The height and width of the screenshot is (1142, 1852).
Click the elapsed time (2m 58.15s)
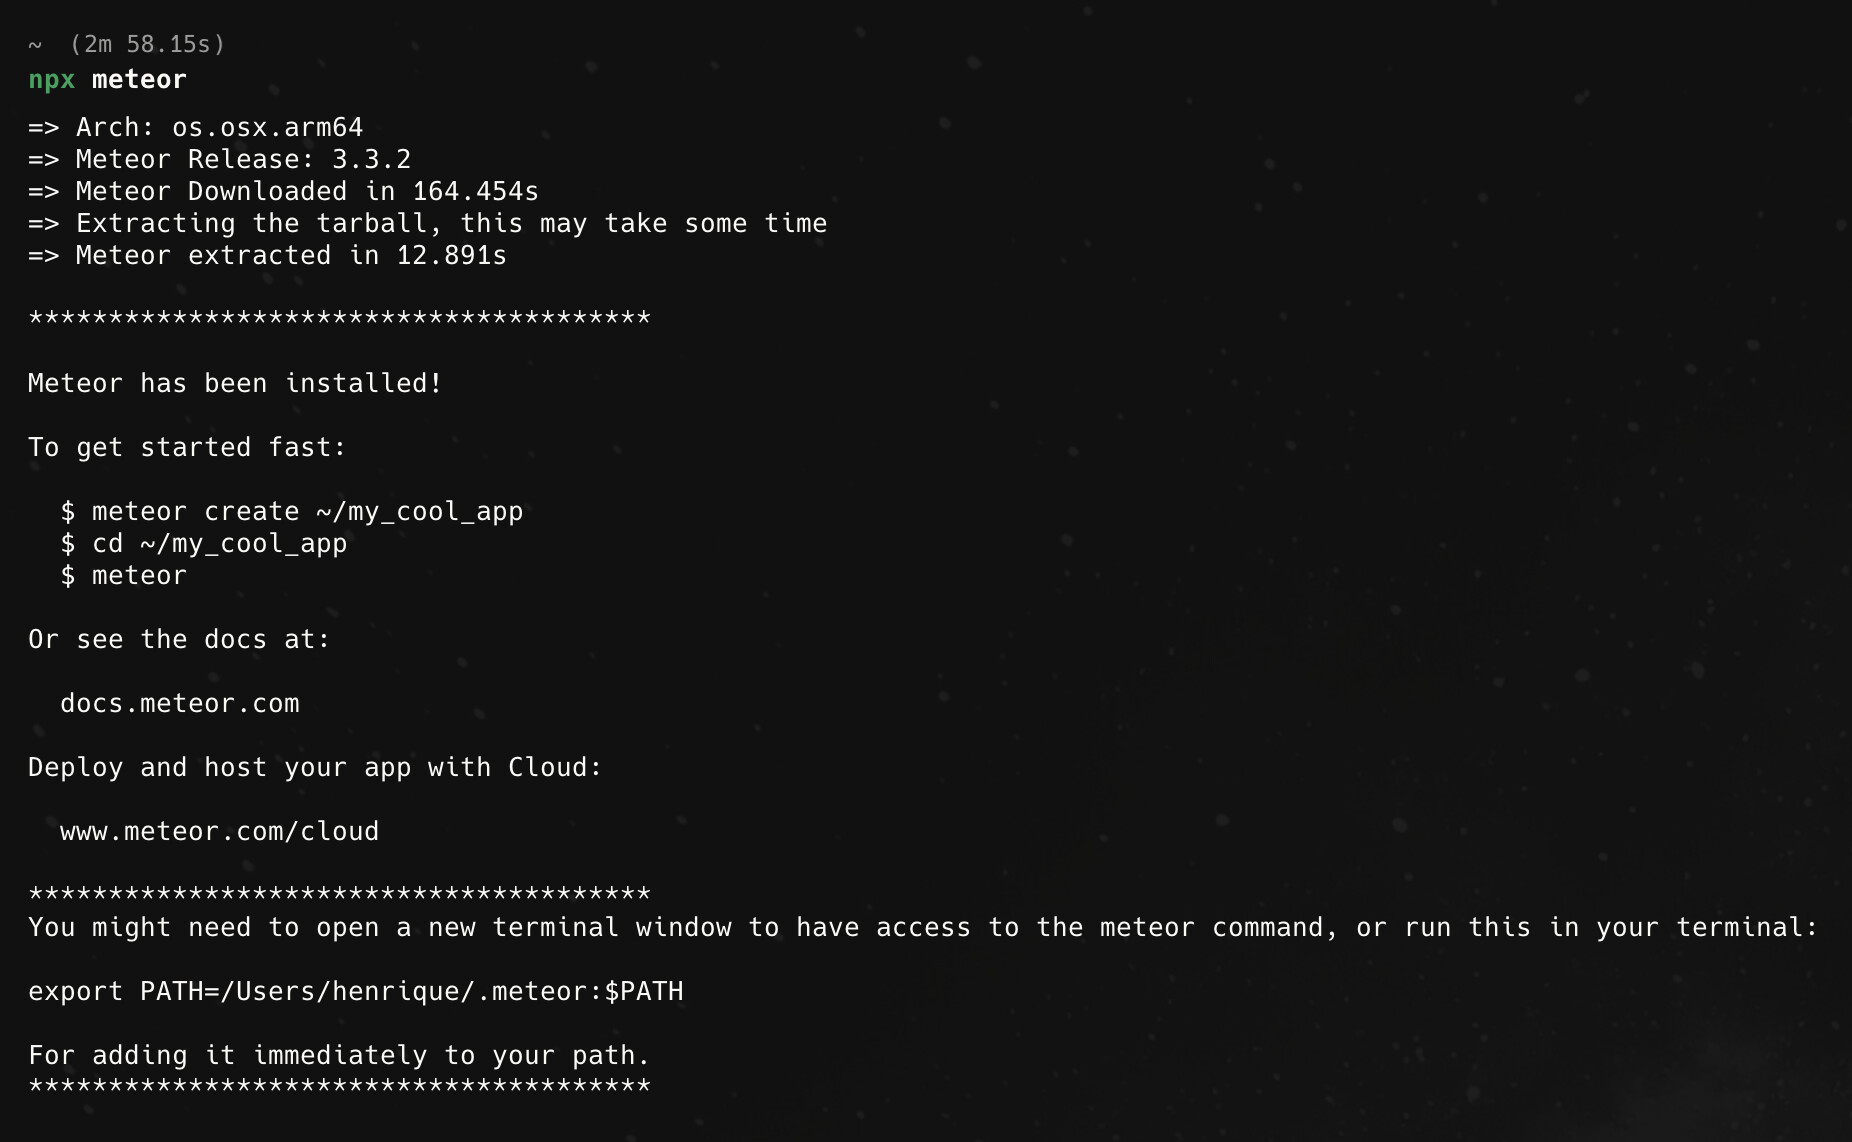pos(148,44)
